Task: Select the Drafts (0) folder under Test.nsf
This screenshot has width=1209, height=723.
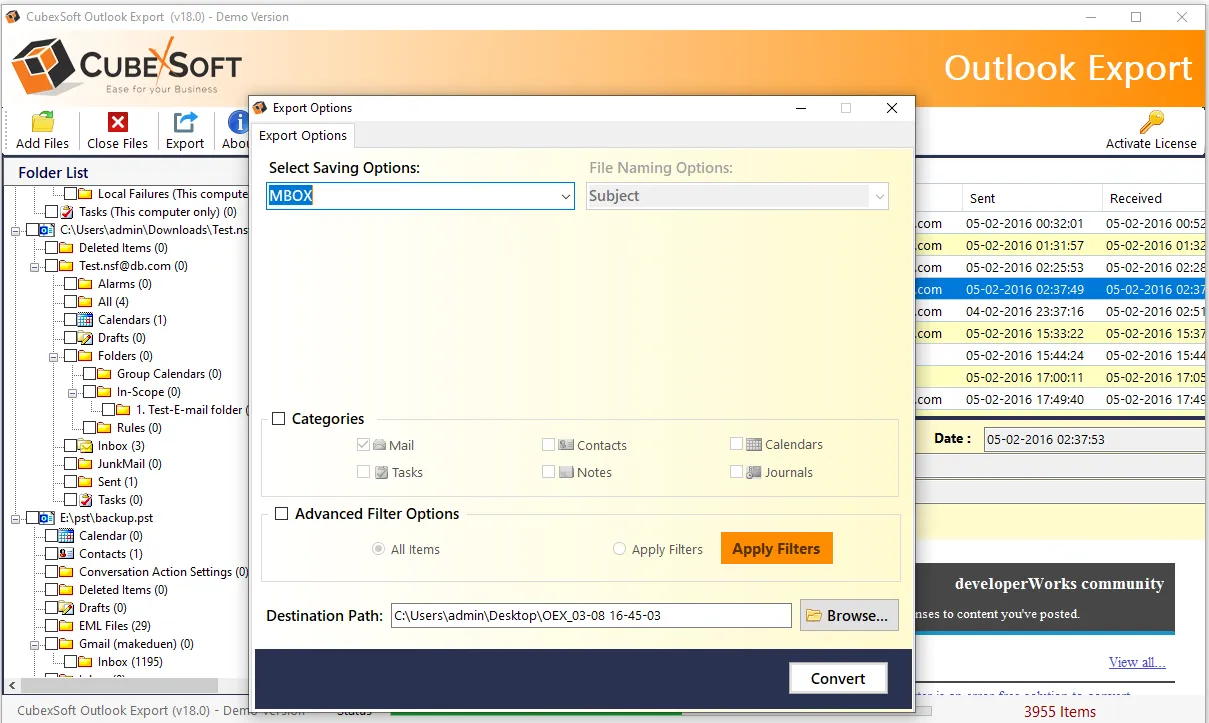Action: (x=85, y=338)
